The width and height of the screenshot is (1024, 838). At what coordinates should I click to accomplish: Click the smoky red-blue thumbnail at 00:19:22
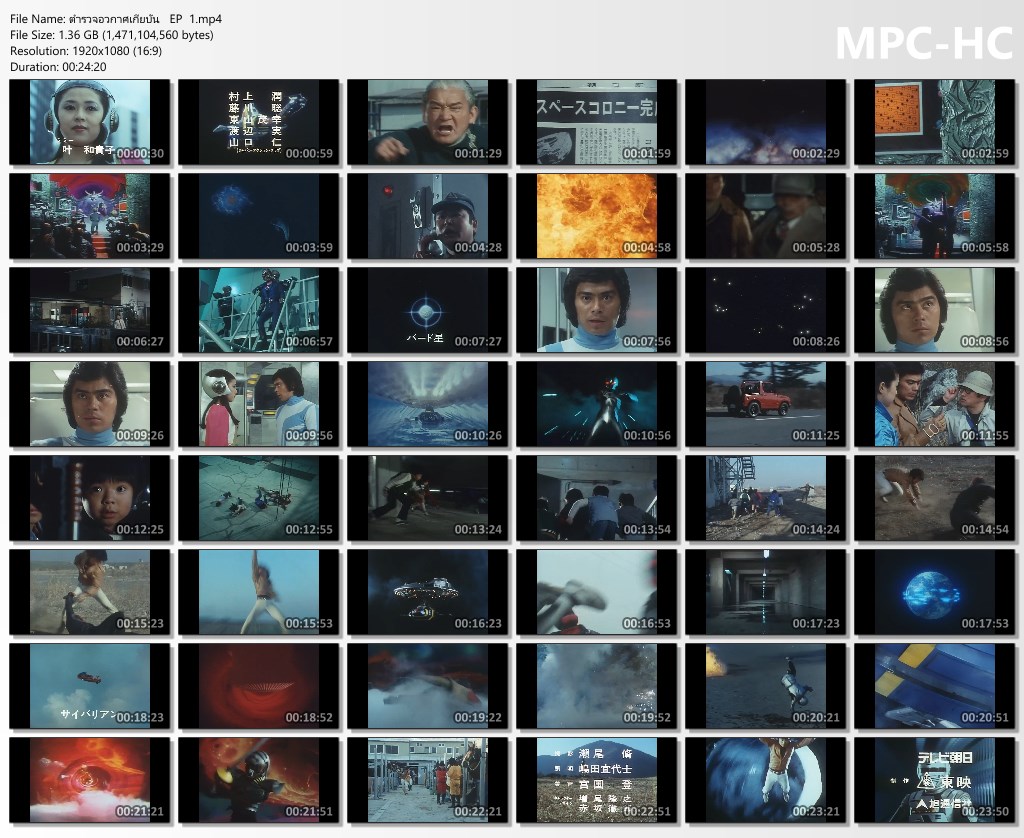[x=428, y=686]
